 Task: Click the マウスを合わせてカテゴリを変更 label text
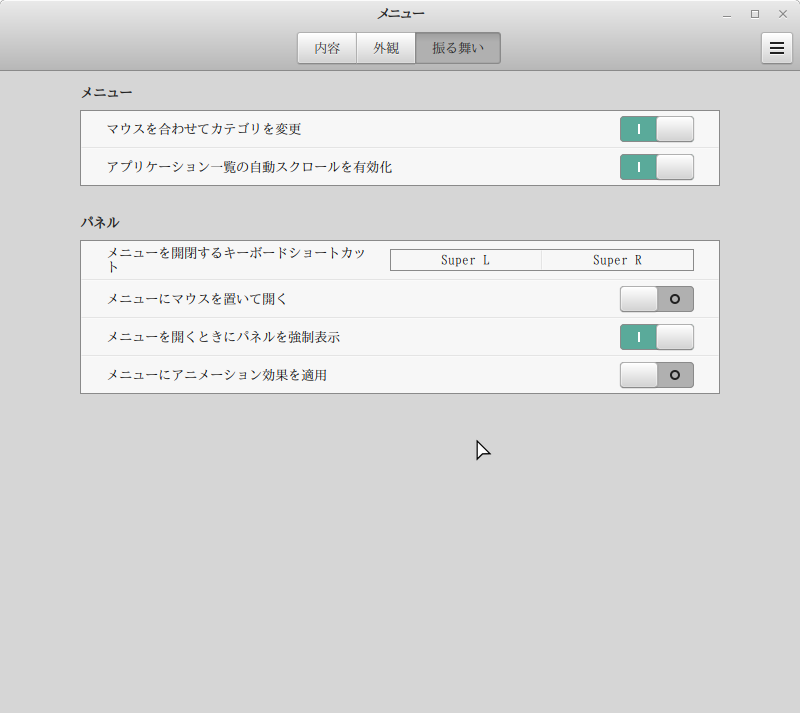pos(204,129)
